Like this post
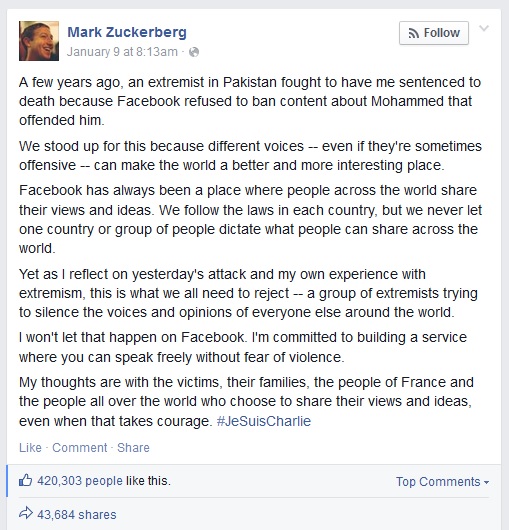 click(x=30, y=448)
